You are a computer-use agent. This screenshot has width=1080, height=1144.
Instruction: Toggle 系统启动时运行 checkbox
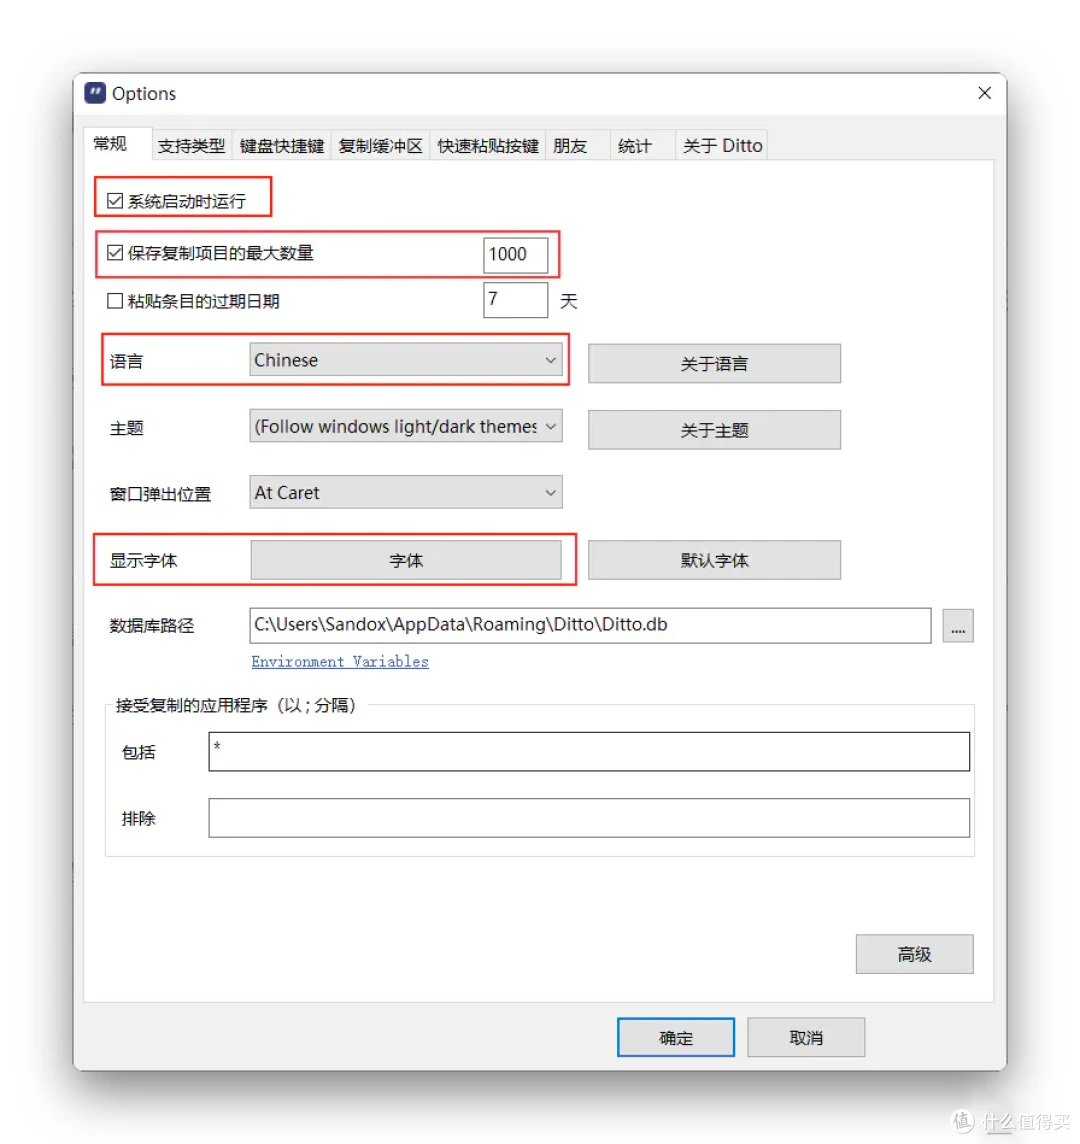[x=115, y=201]
